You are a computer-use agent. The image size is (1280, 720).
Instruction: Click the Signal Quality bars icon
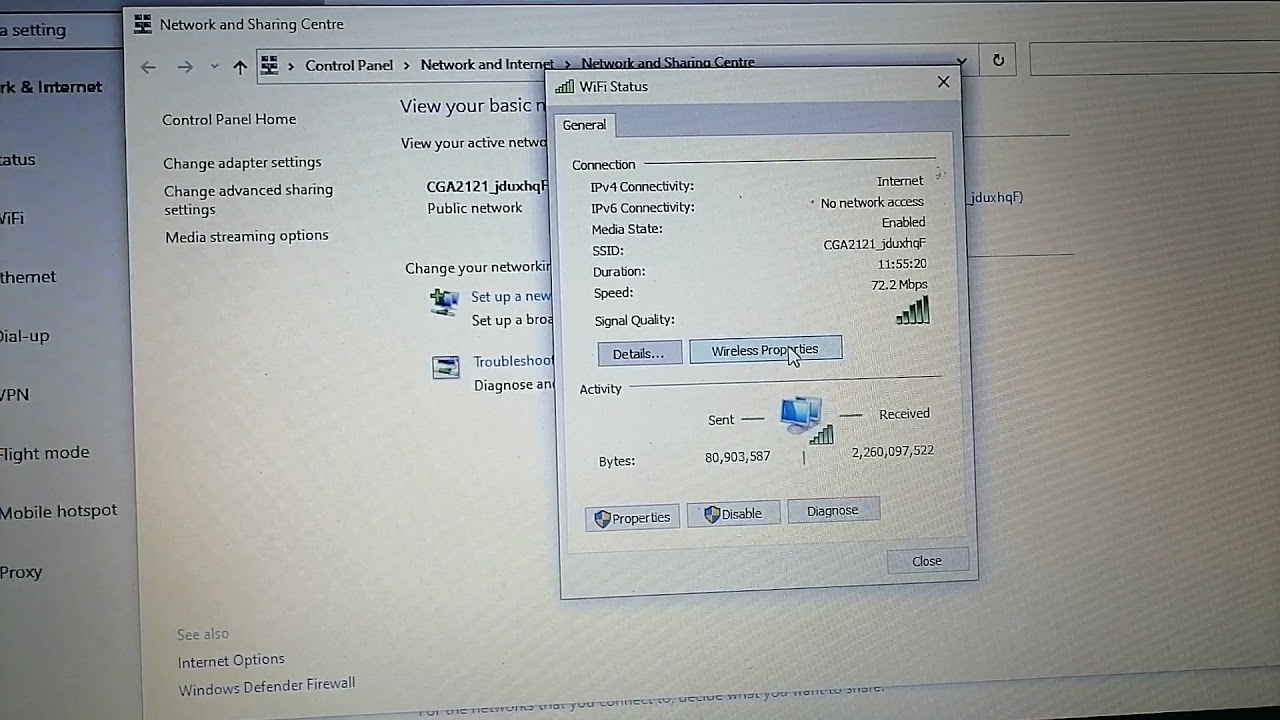pyautogui.click(x=913, y=312)
